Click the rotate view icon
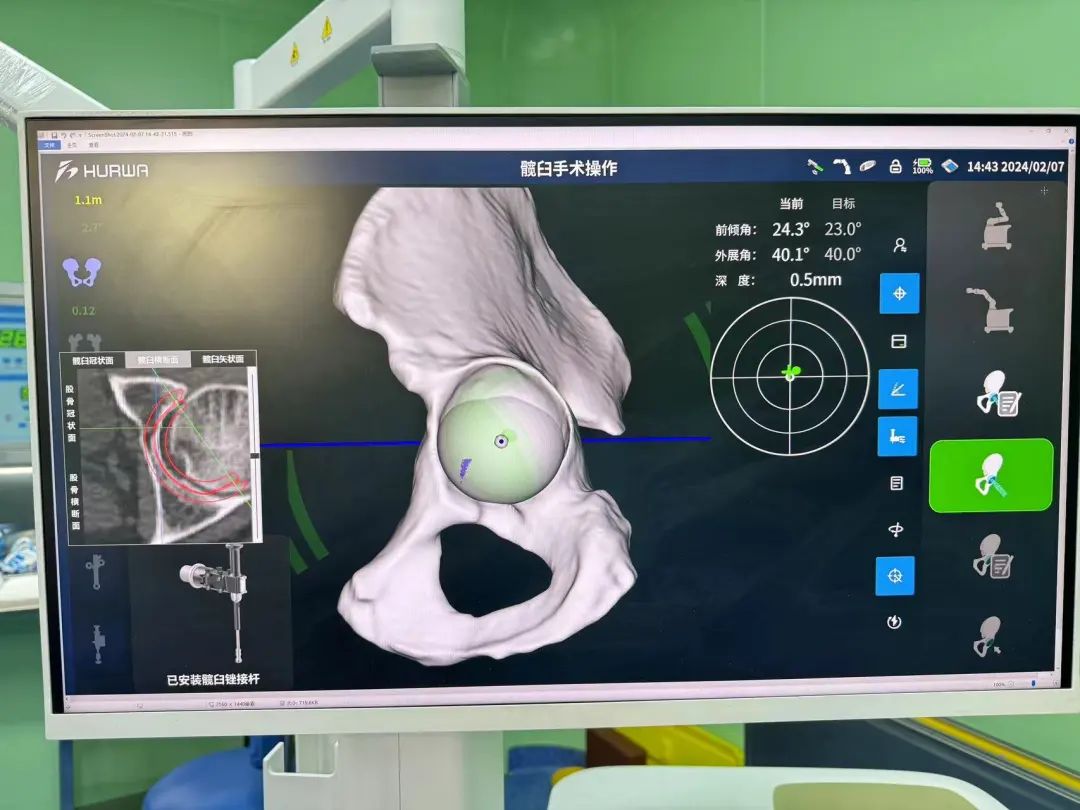 (897, 530)
